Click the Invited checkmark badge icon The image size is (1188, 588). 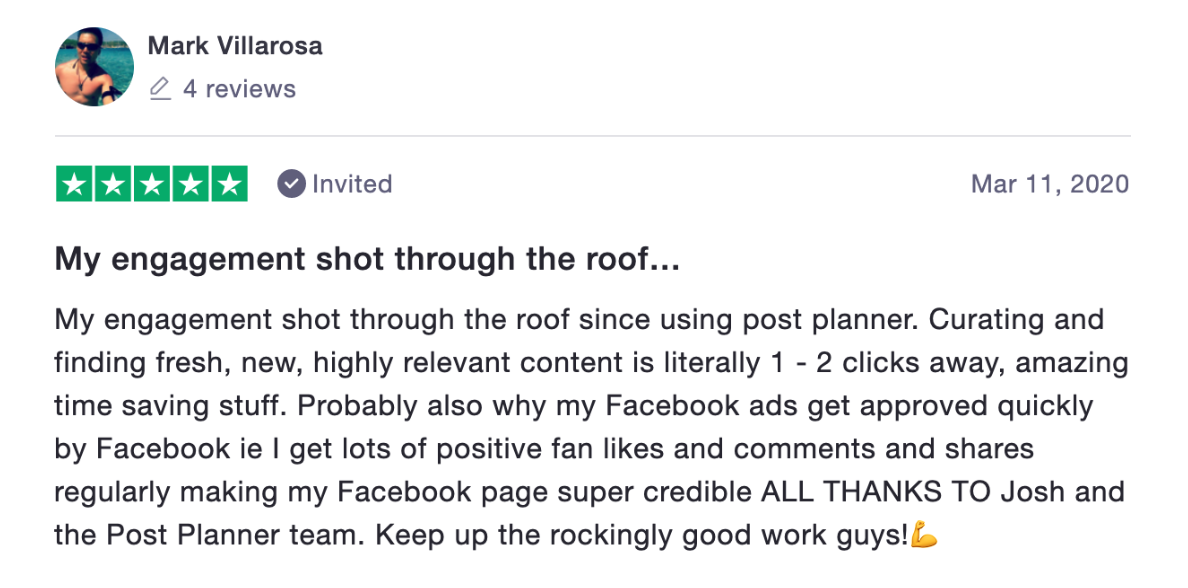pyautogui.click(x=291, y=184)
